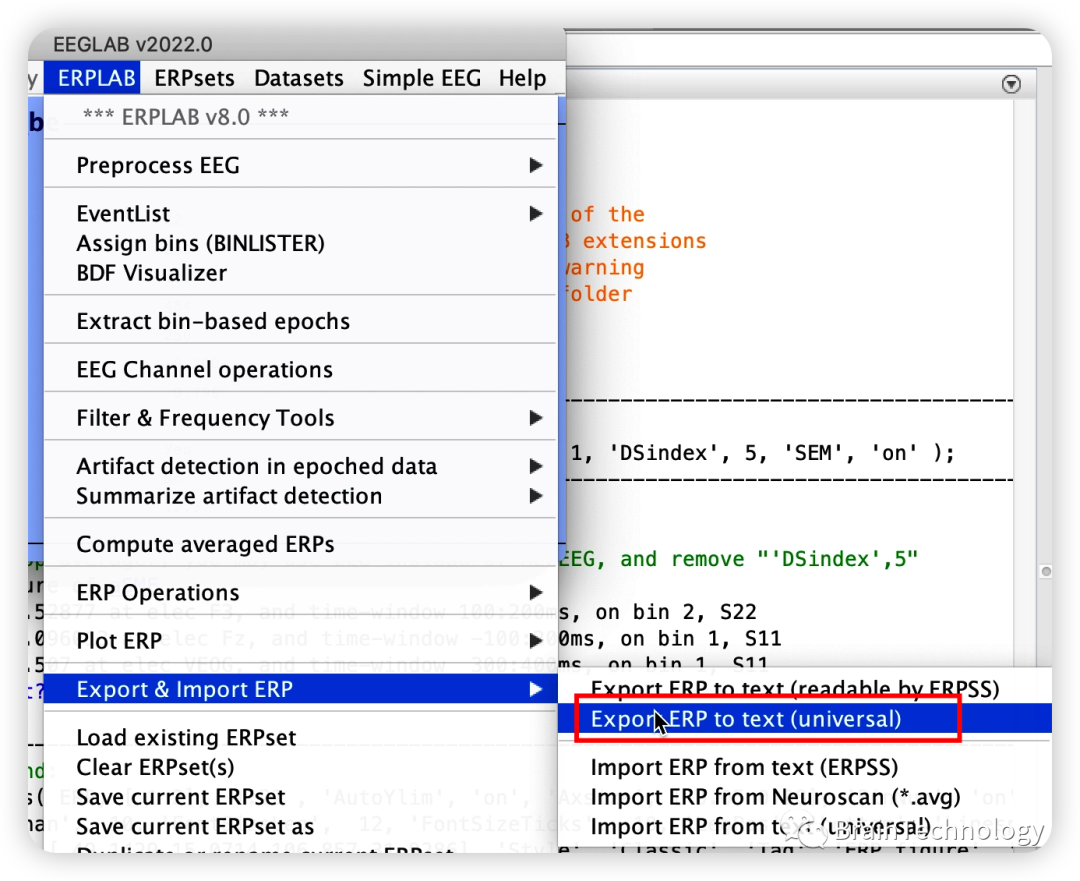Open the Datasets menu
The width and height of the screenshot is (1080, 881).
298,78
